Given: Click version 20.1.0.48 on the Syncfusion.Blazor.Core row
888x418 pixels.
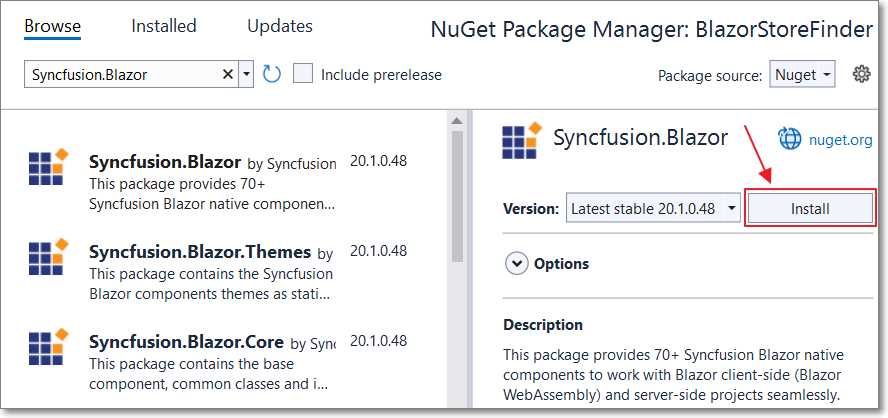Looking at the screenshot, I should [378, 340].
